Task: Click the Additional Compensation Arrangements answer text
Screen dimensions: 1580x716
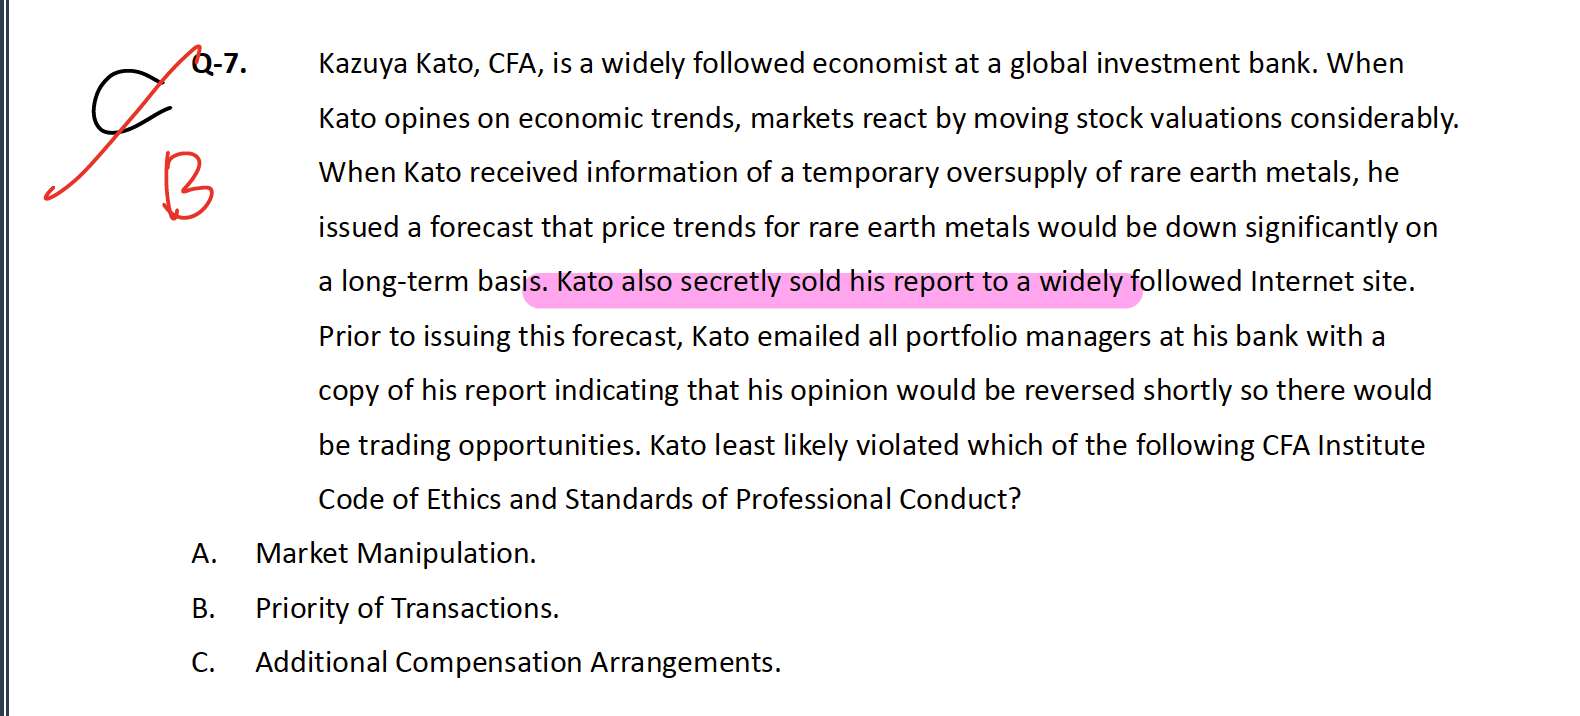Action: (x=518, y=663)
